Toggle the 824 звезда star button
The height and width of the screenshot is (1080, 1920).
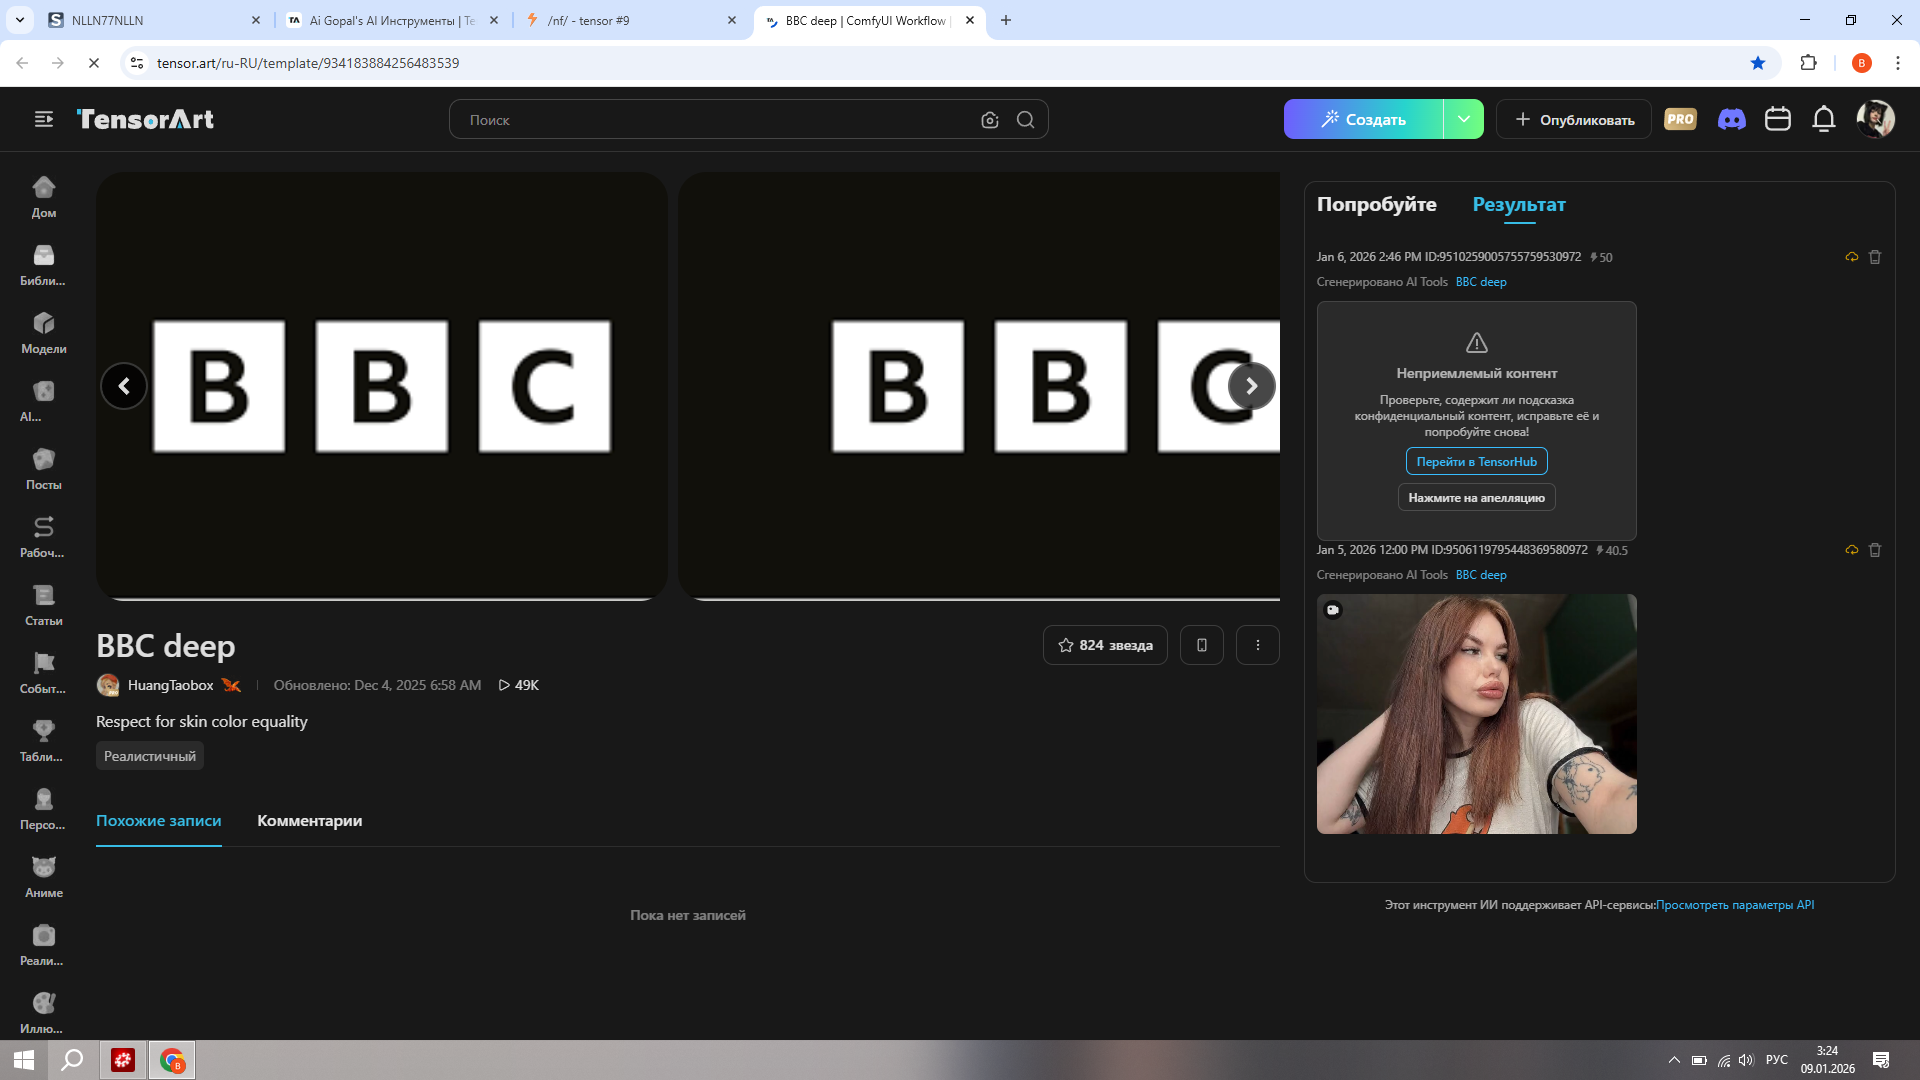1105,645
